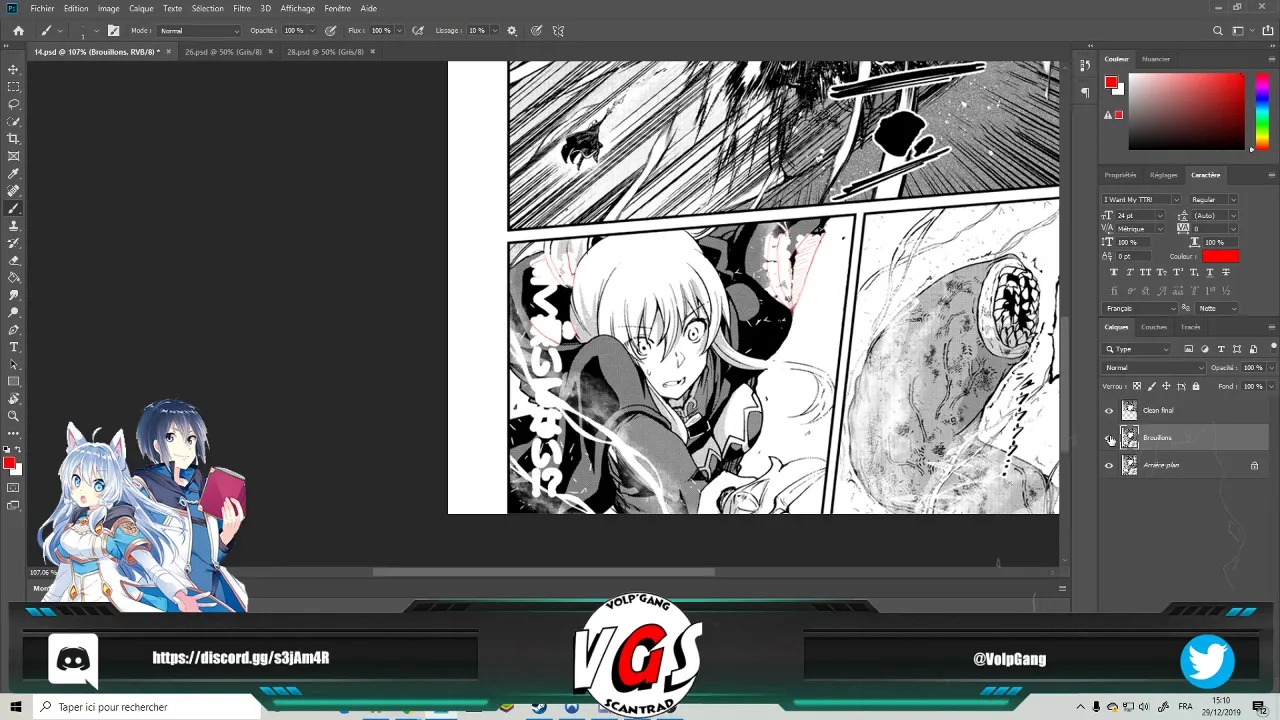This screenshot has height=720, width=1280.
Task: Open the search icon in the top bar
Action: point(1217,31)
